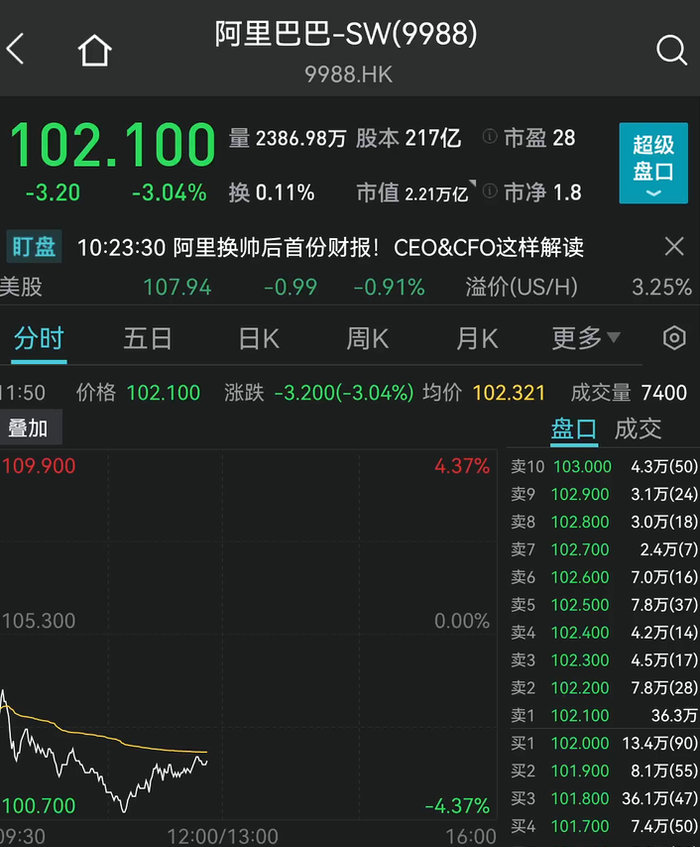
Task: Select 卖9 row at 102.900
Action: point(604,494)
